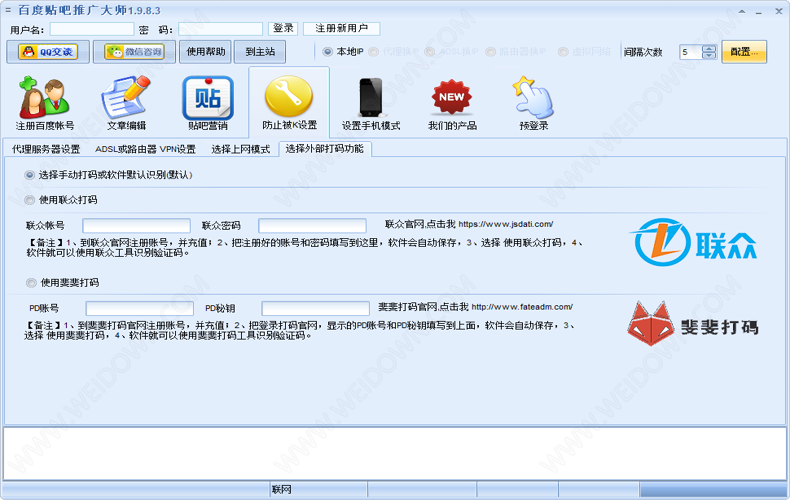
Task: Click the white log output area
Action: (395, 454)
